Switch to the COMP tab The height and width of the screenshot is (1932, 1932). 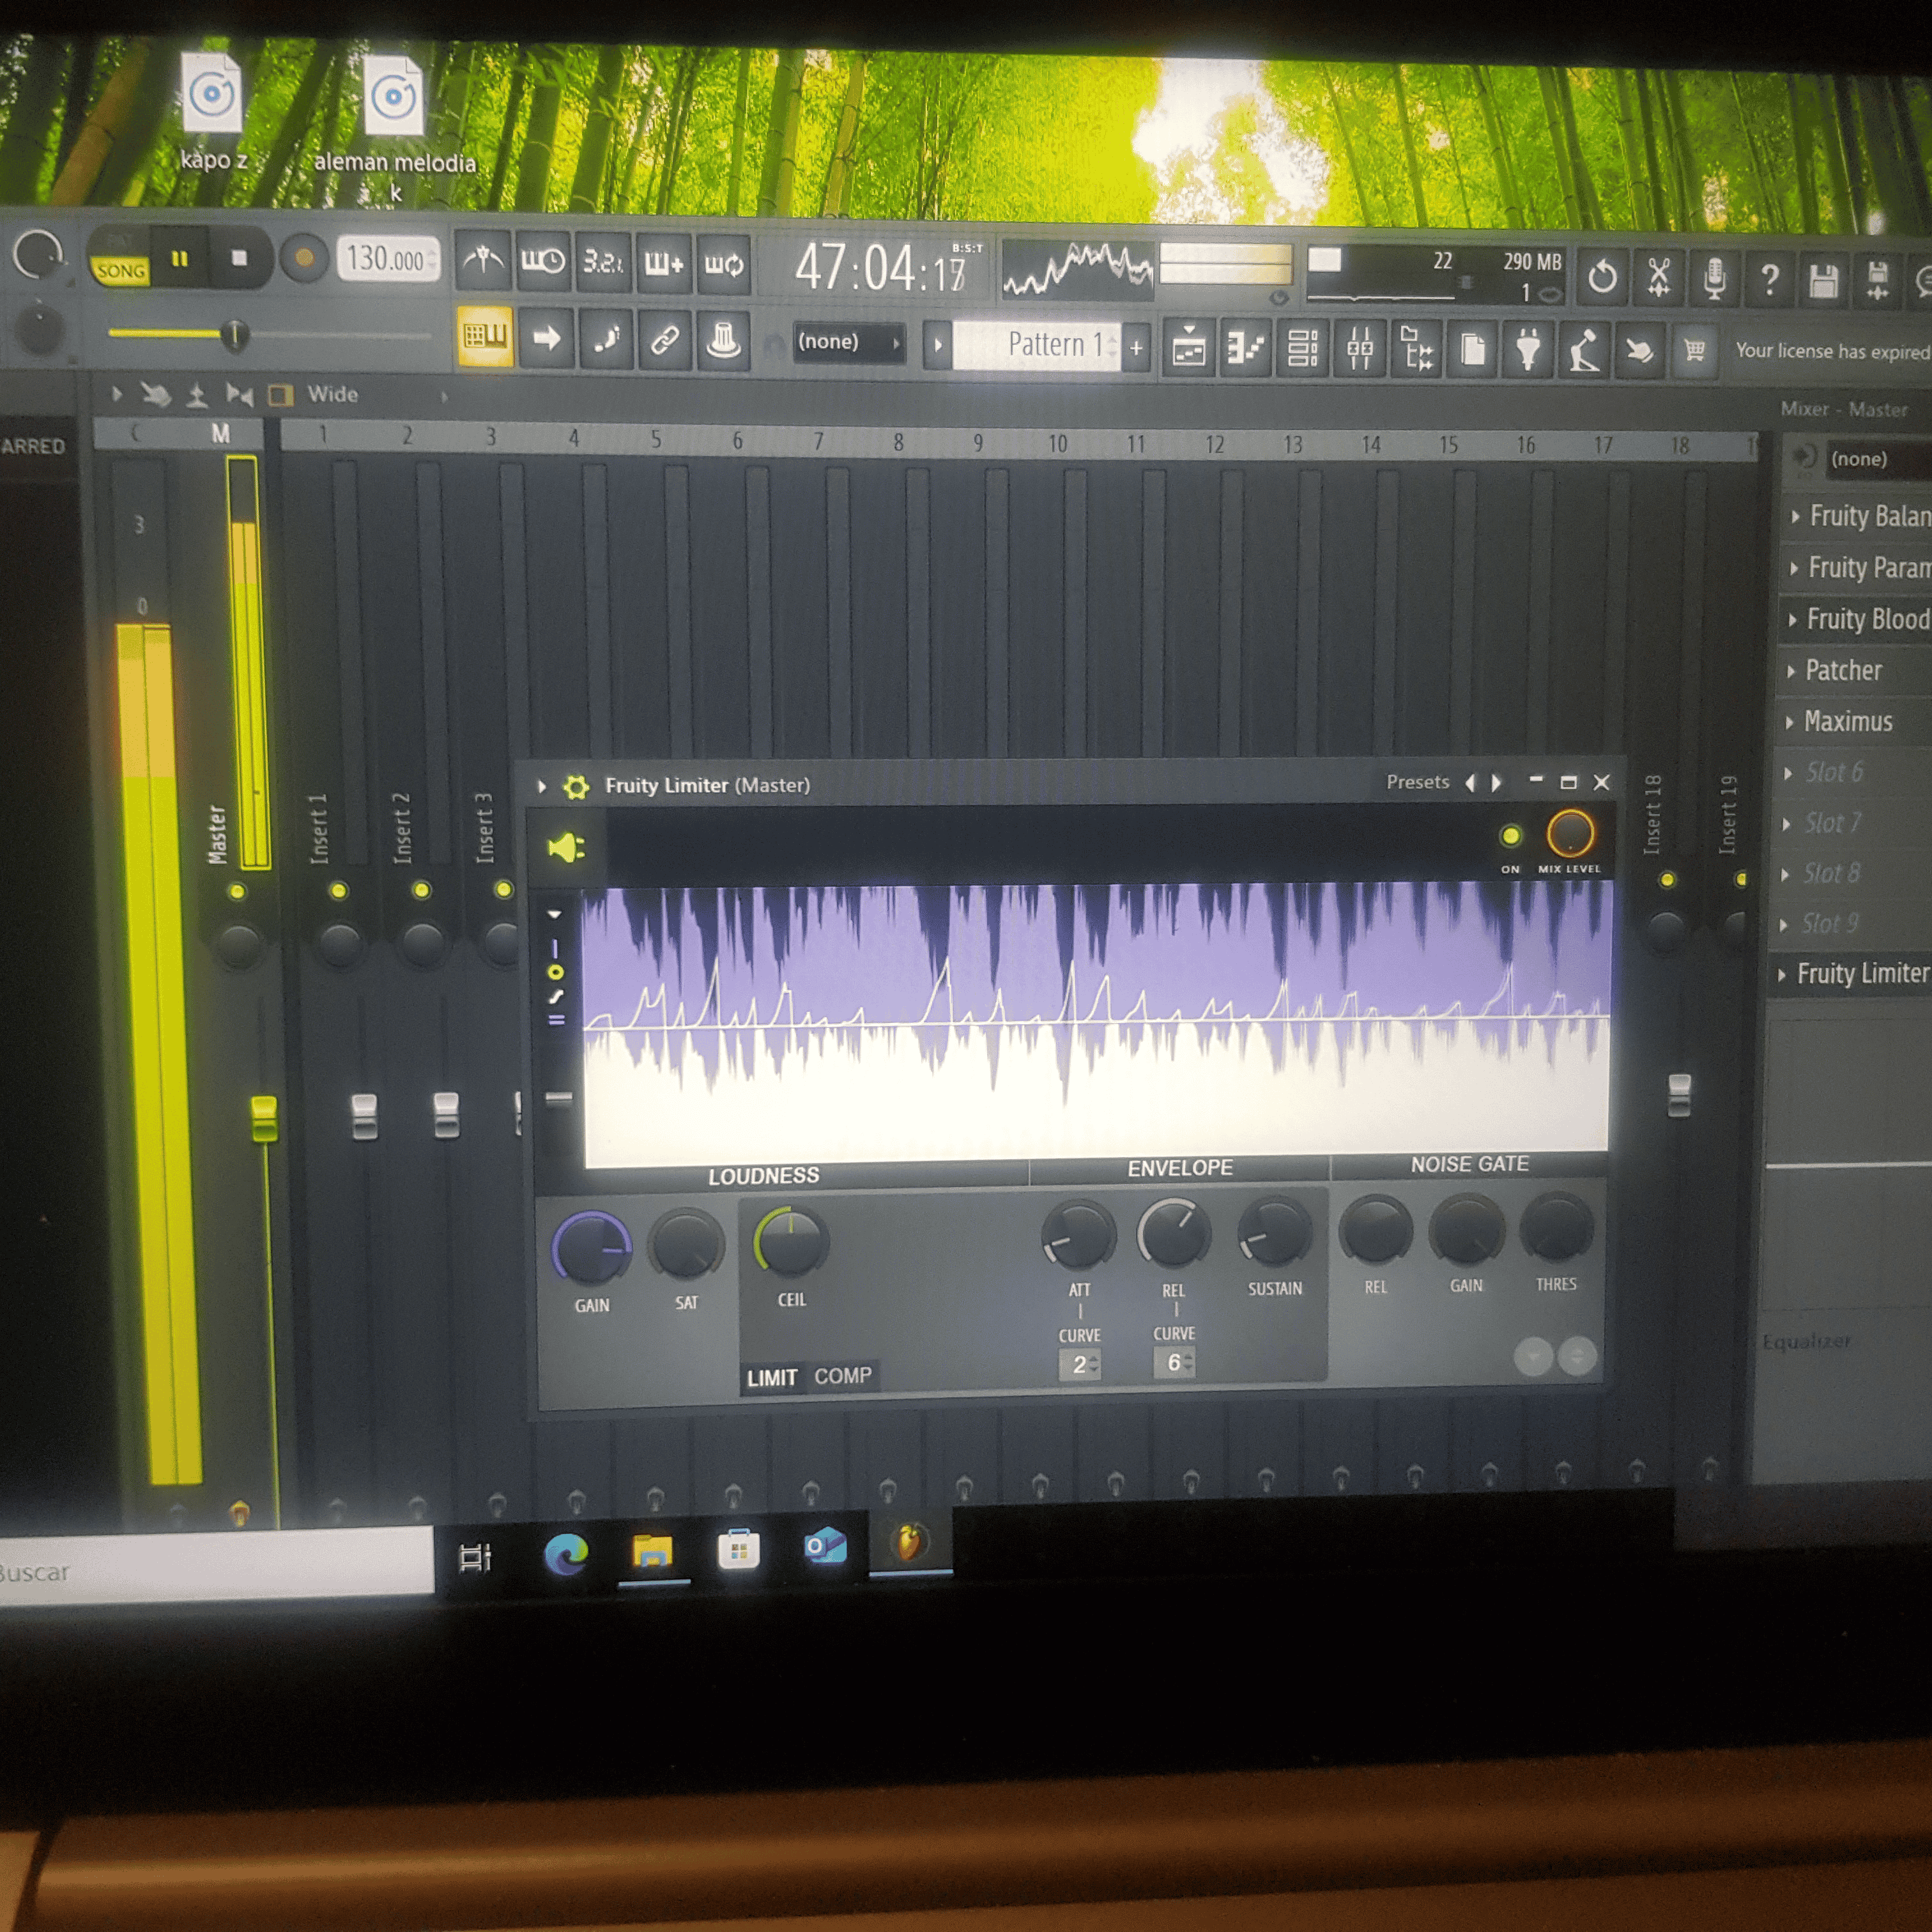843,1376
